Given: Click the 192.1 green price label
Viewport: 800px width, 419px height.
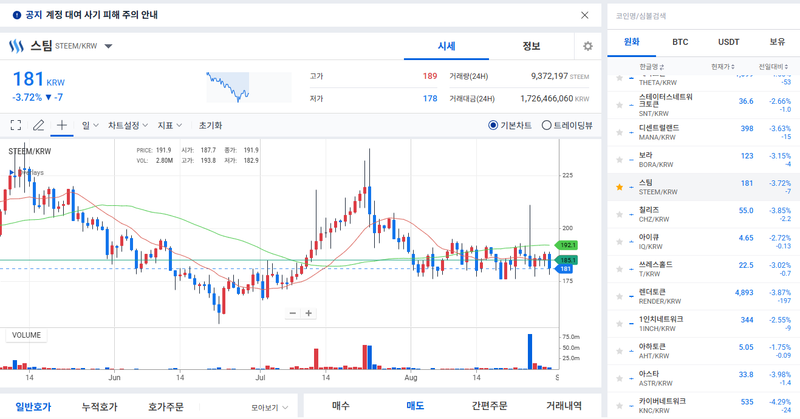Looking at the screenshot, I should 566,245.
